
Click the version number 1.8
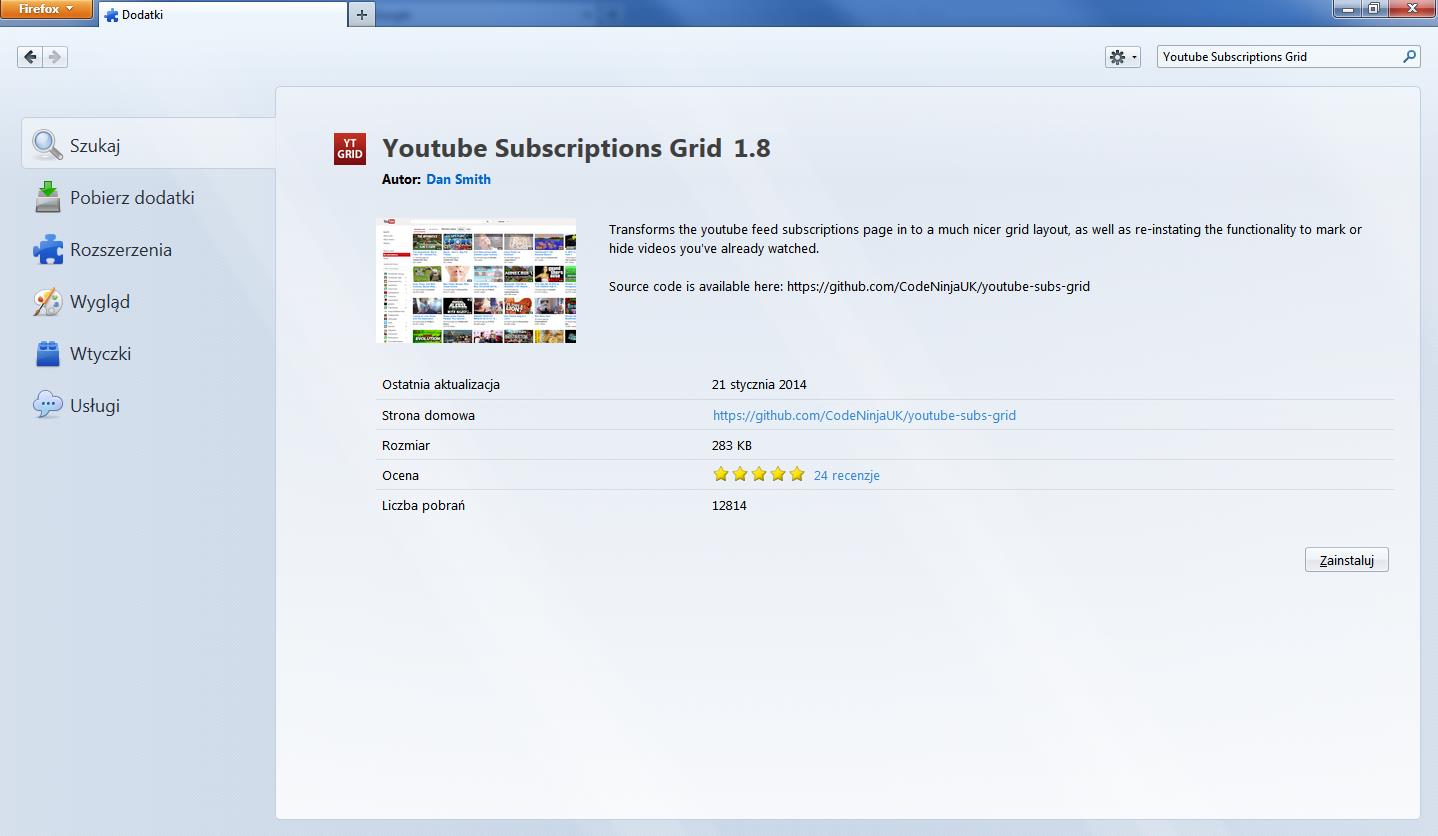point(752,148)
